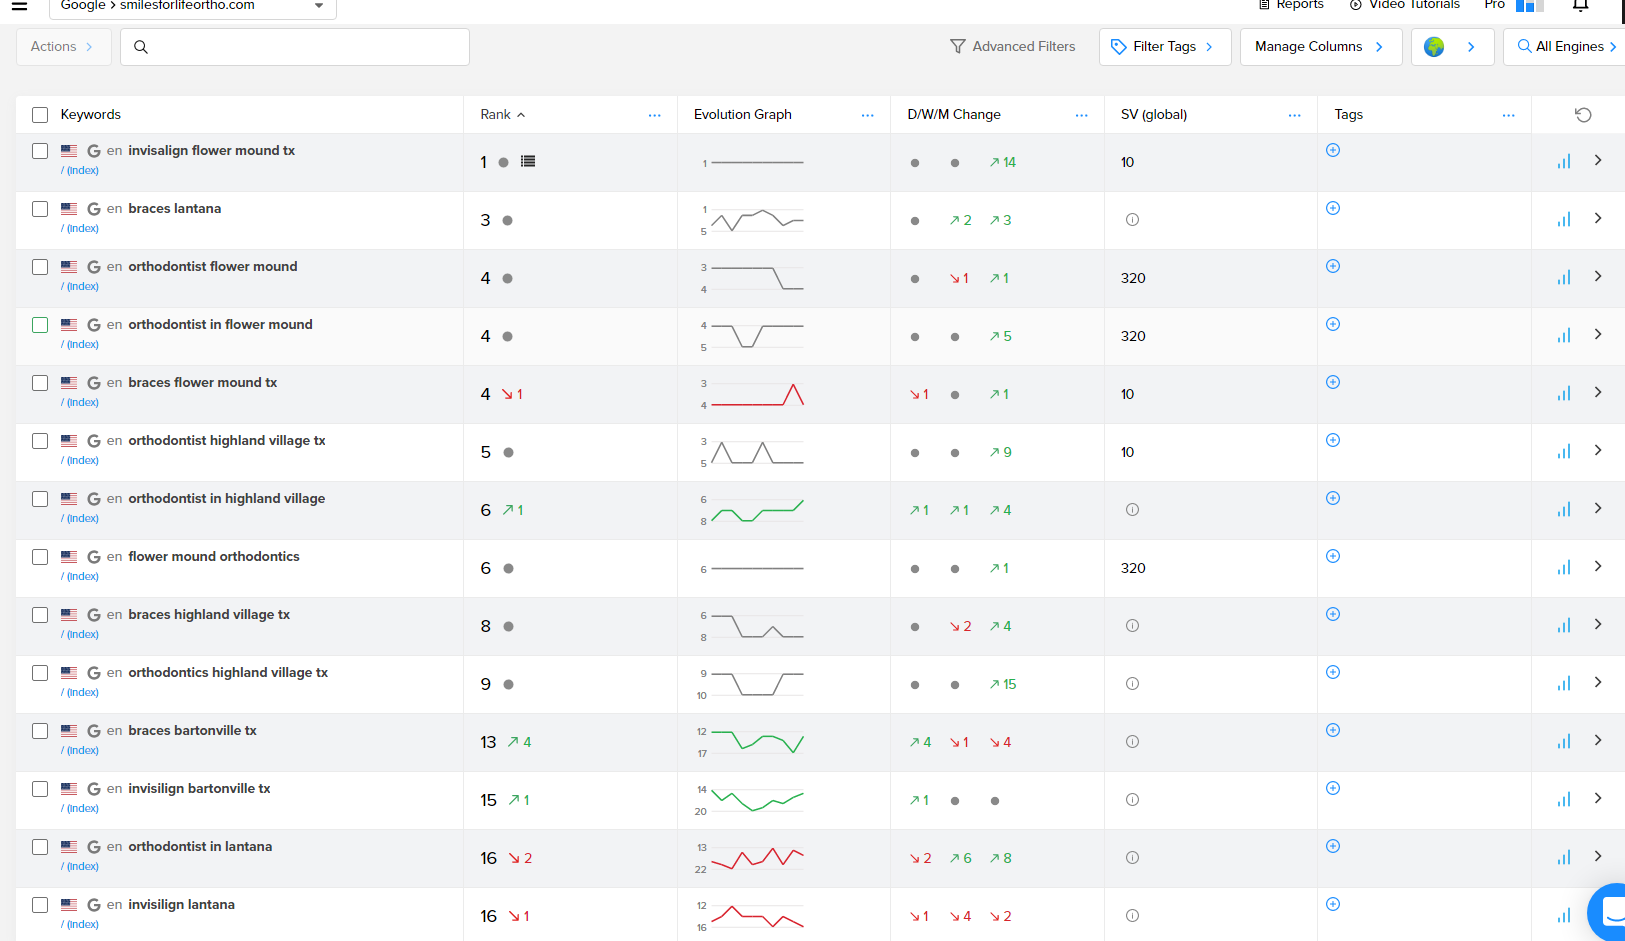Click the refresh icon in table header
Image resolution: width=1625 pixels, height=941 pixels.
pos(1583,115)
